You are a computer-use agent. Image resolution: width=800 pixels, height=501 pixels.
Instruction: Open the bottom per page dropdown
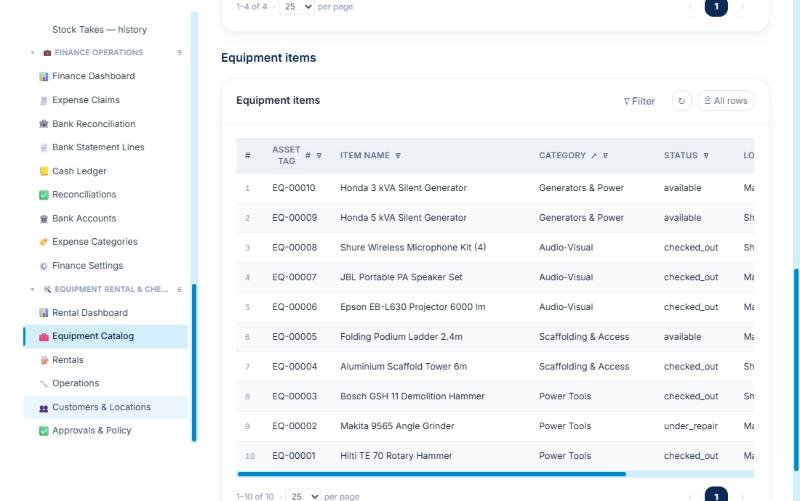[x=303, y=496]
